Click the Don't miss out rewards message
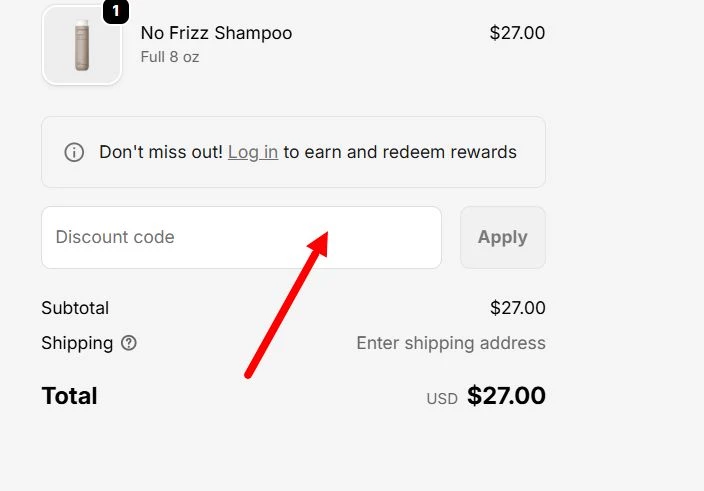 pyautogui.click(x=160, y=152)
